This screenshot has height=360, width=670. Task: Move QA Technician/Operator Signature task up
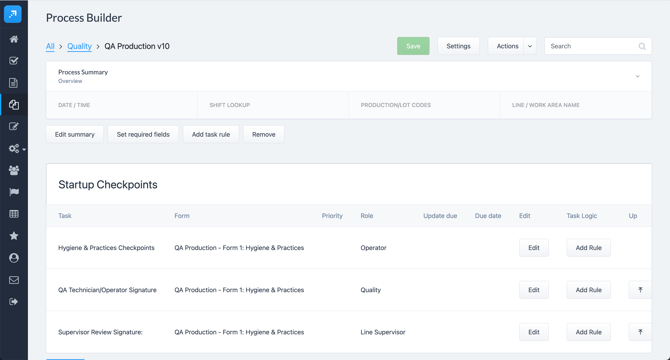(x=640, y=290)
